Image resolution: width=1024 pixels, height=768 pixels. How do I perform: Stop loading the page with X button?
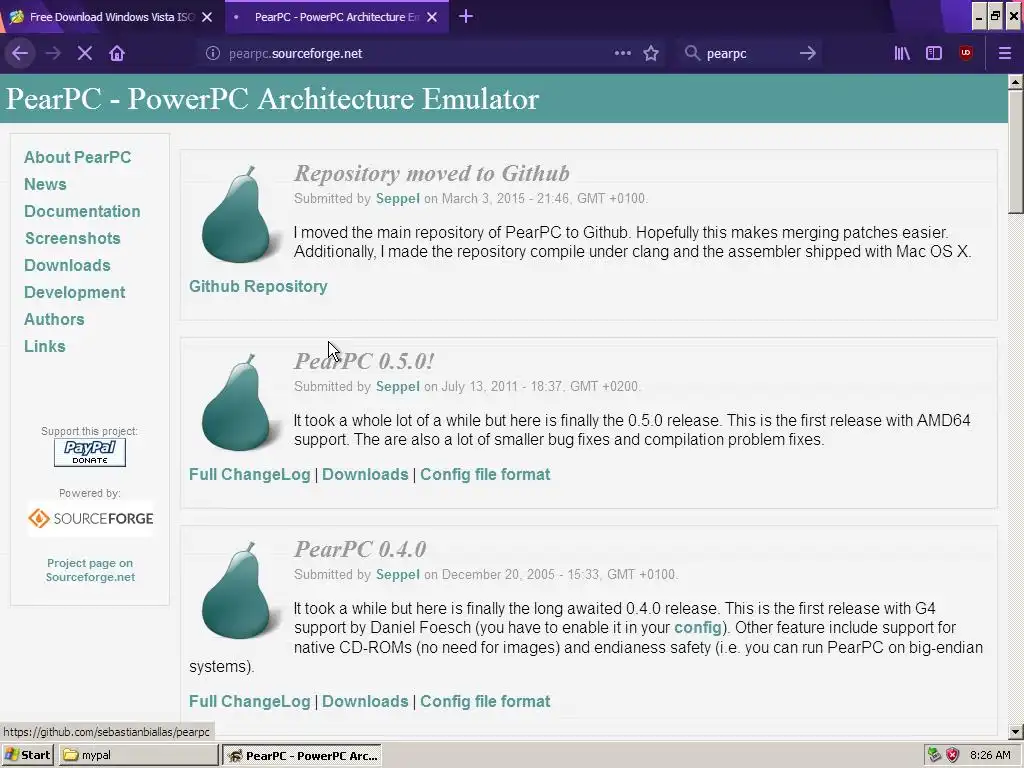[x=85, y=54]
